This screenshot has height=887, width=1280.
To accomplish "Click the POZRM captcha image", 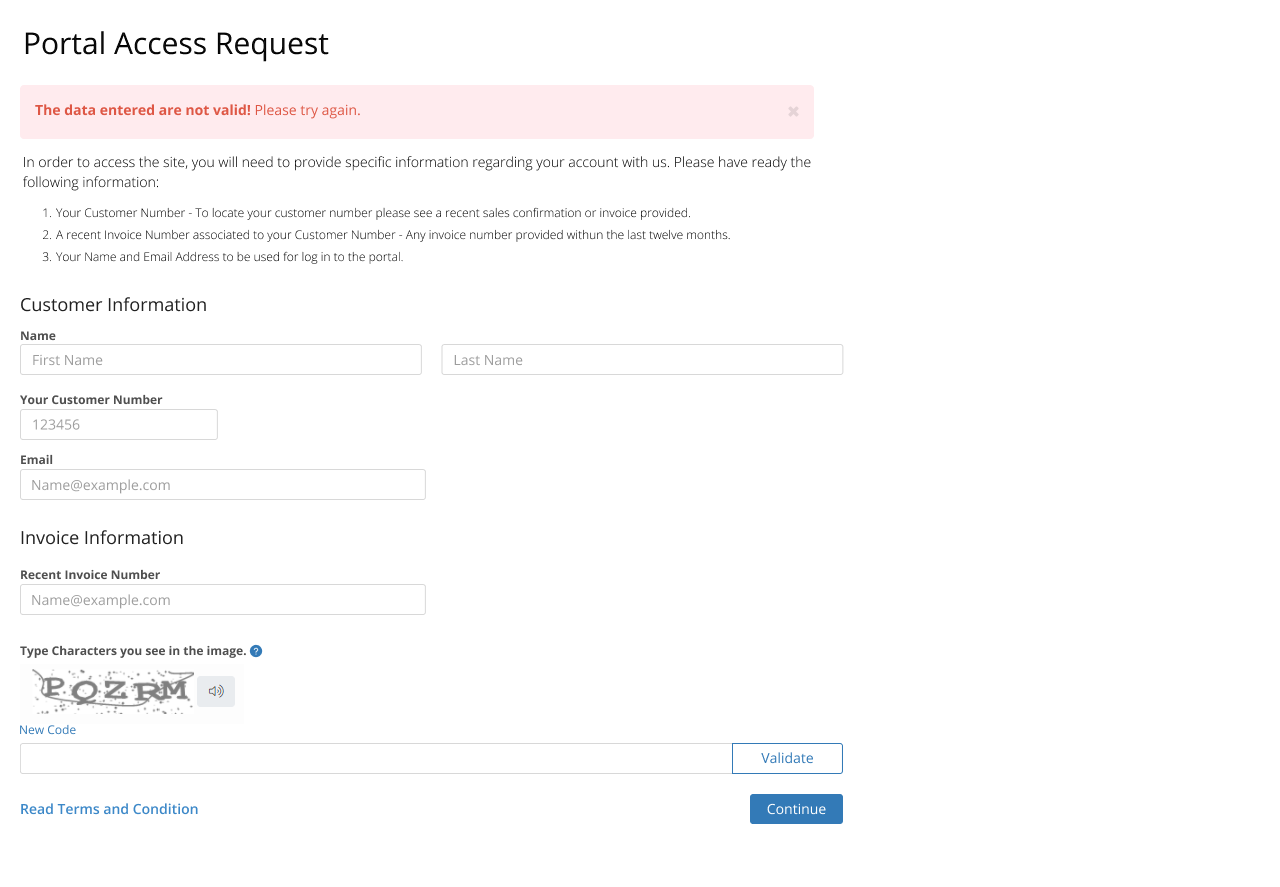I will 112,691.
